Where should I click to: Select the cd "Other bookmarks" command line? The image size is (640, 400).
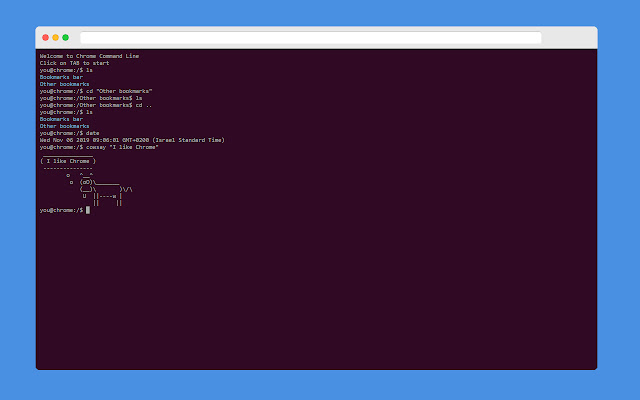coord(96,91)
